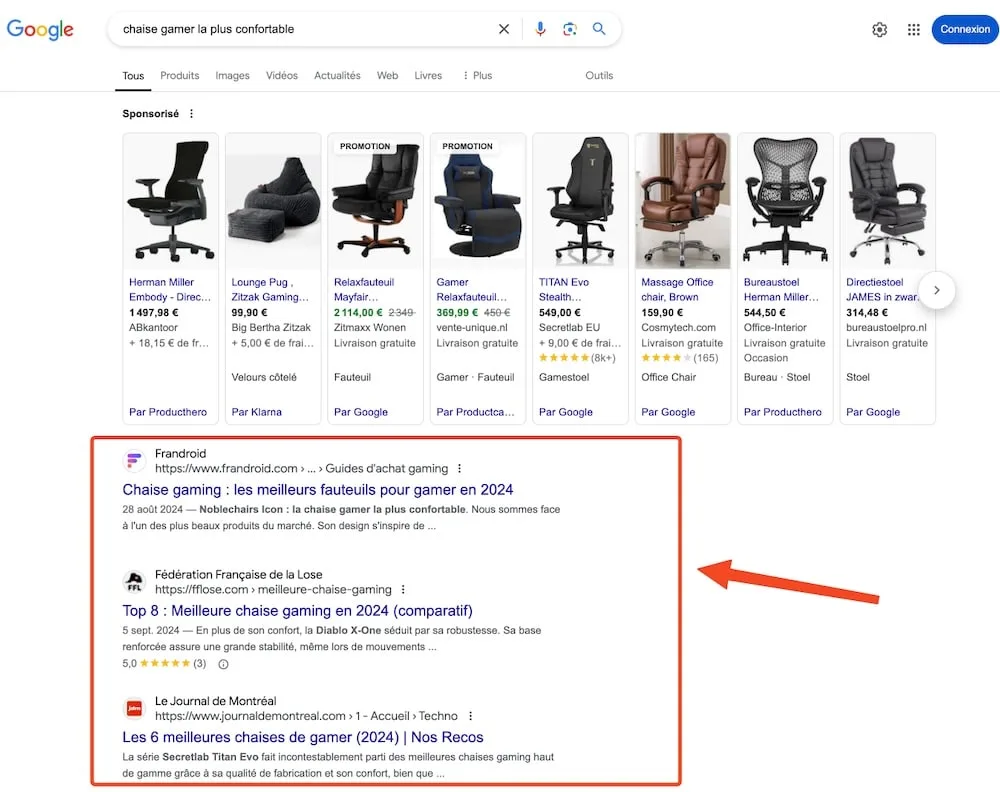
Task: Click the Google logo
Action: click(x=40, y=29)
